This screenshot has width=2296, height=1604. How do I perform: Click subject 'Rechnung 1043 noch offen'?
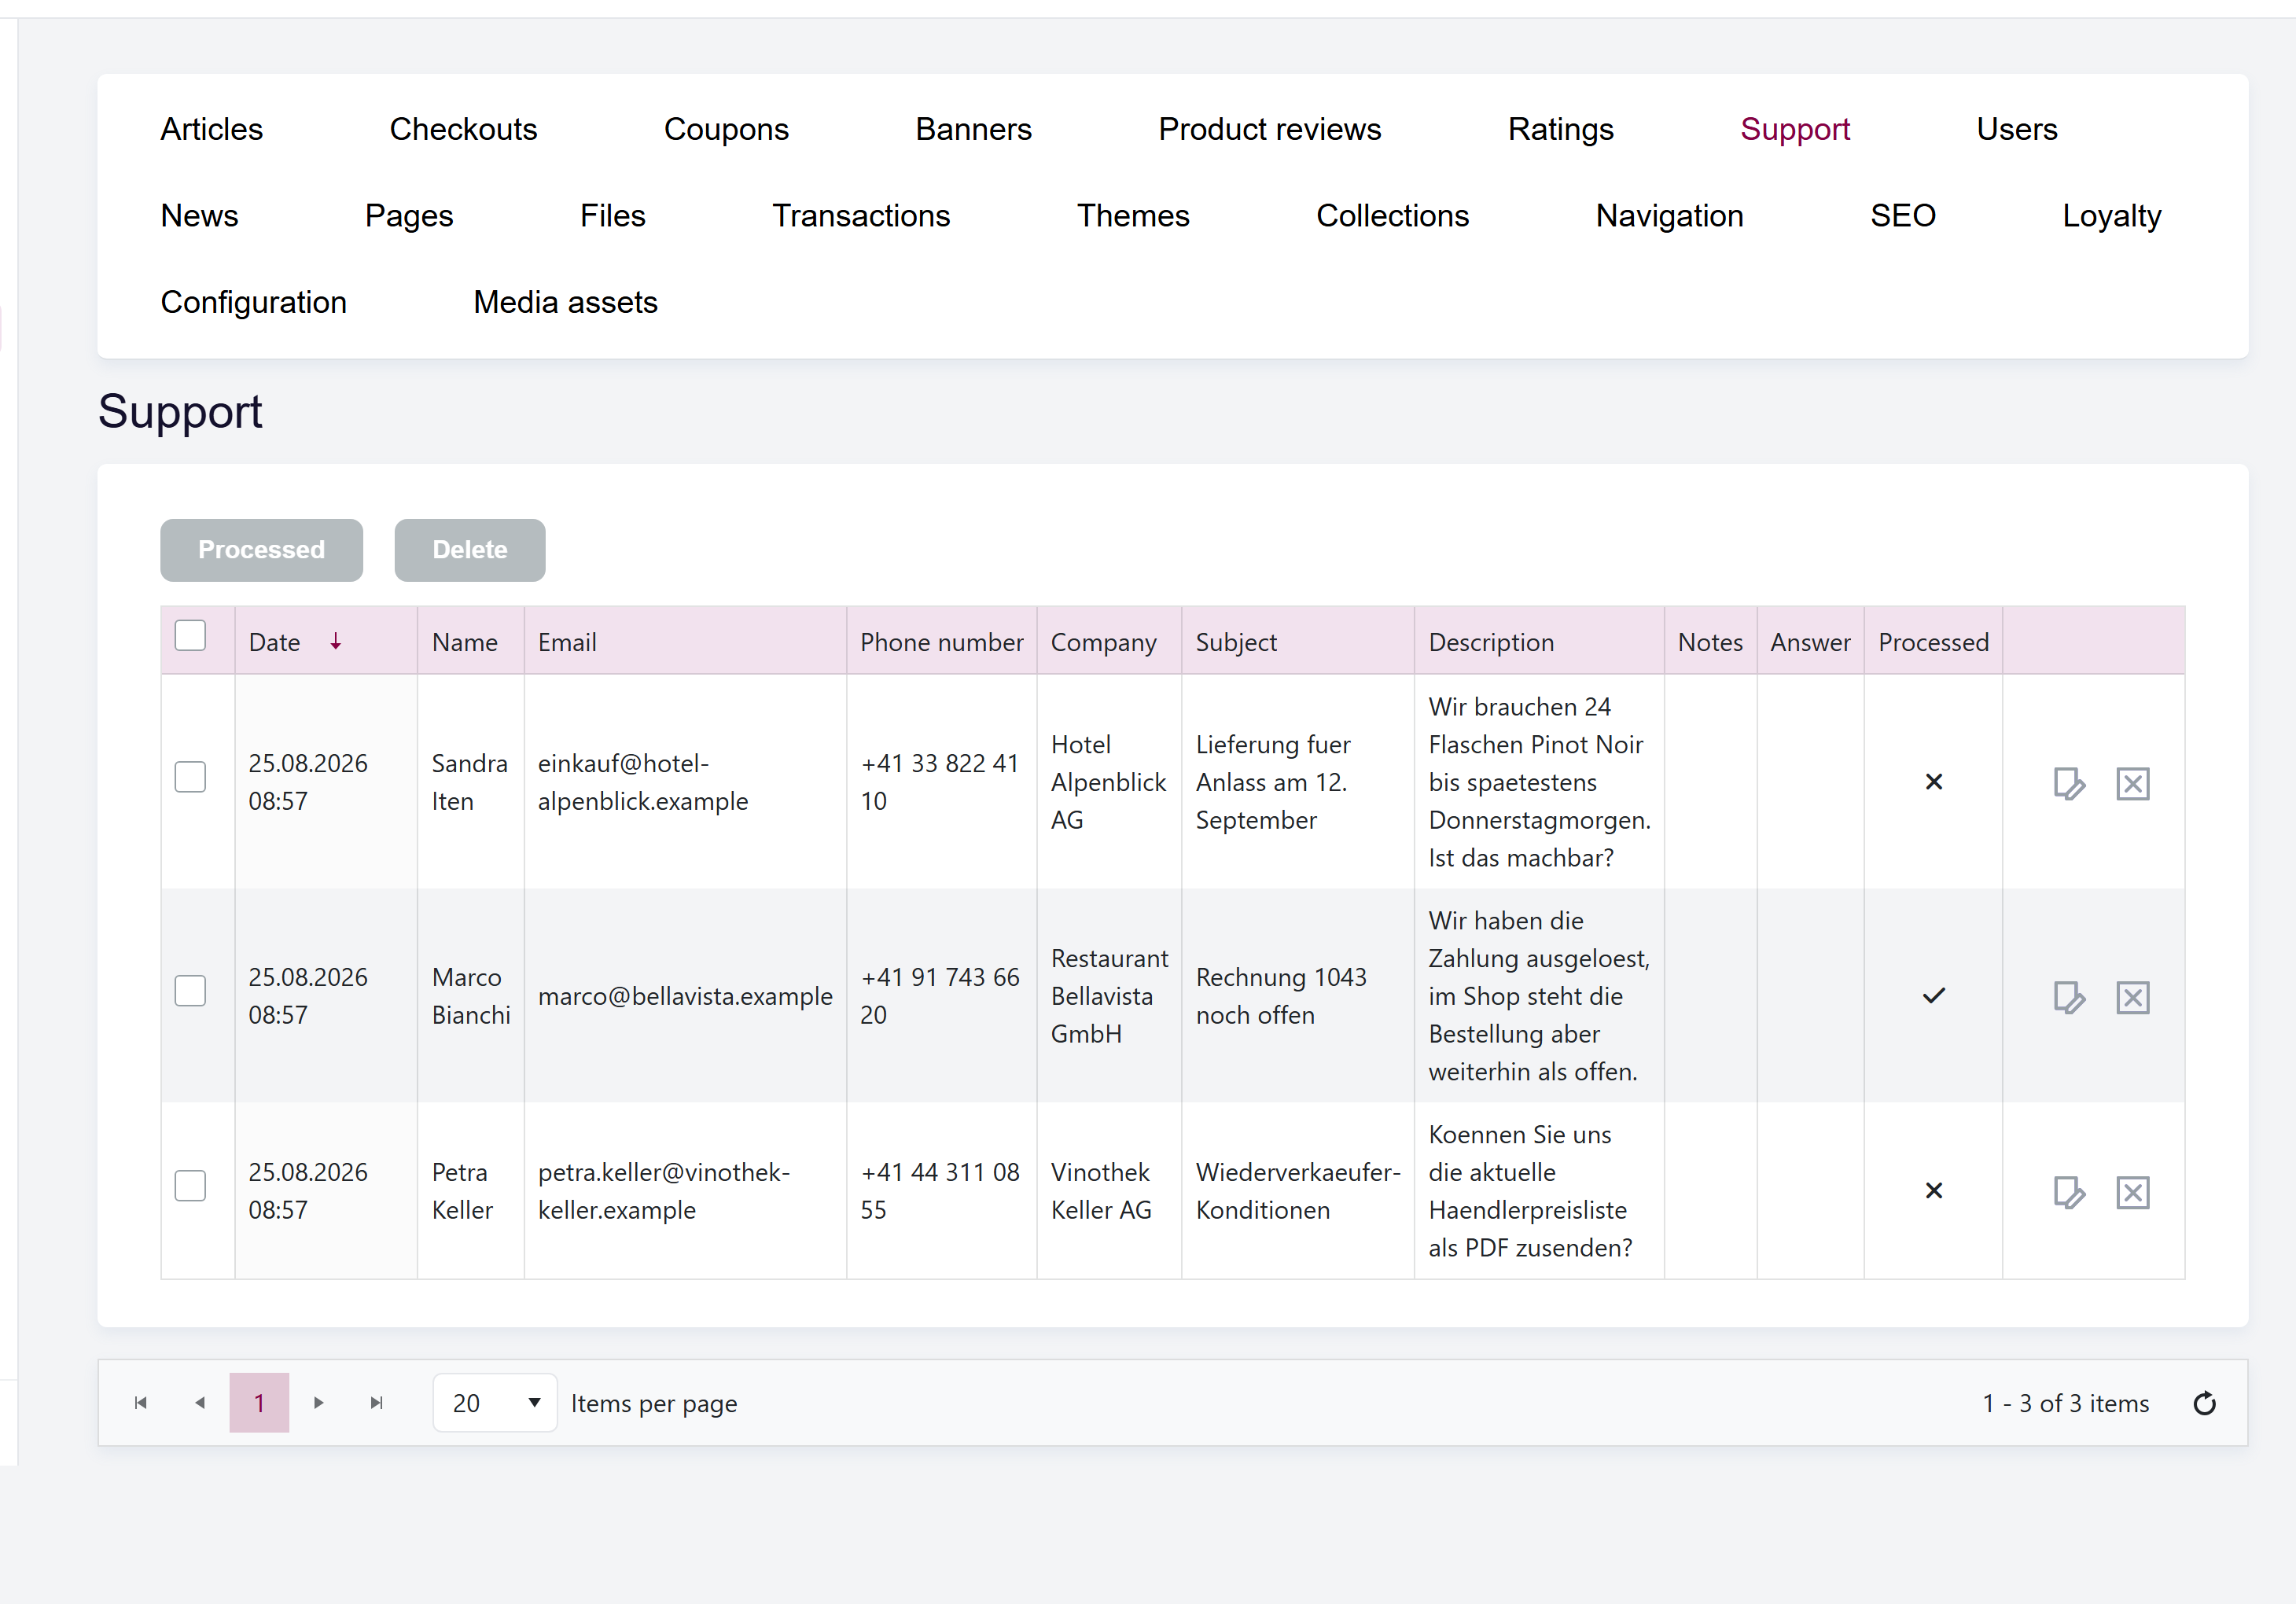point(1281,996)
